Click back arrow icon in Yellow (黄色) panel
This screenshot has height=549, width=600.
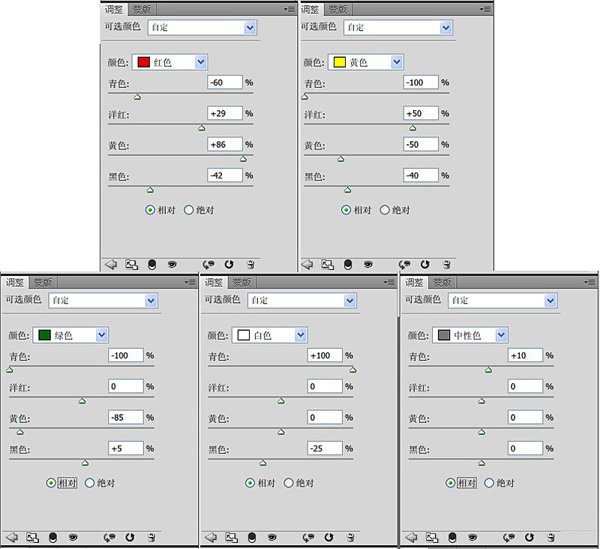[x=307, y=264]
